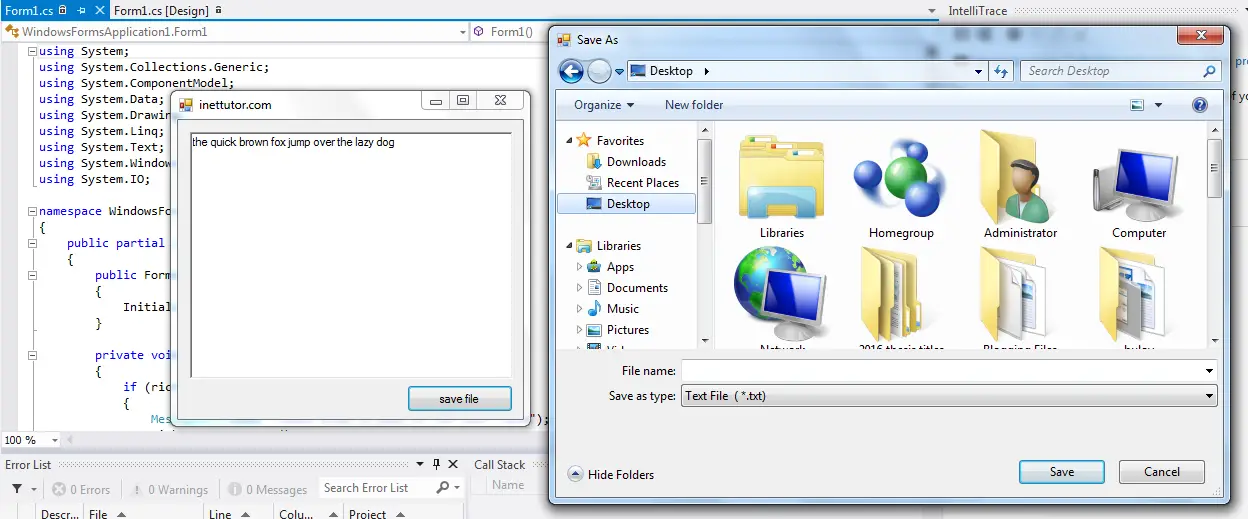This screenshot has width=1248, height=519.
Task: Cancel the Save As dialog
Action: click(x=1162, y=472)
